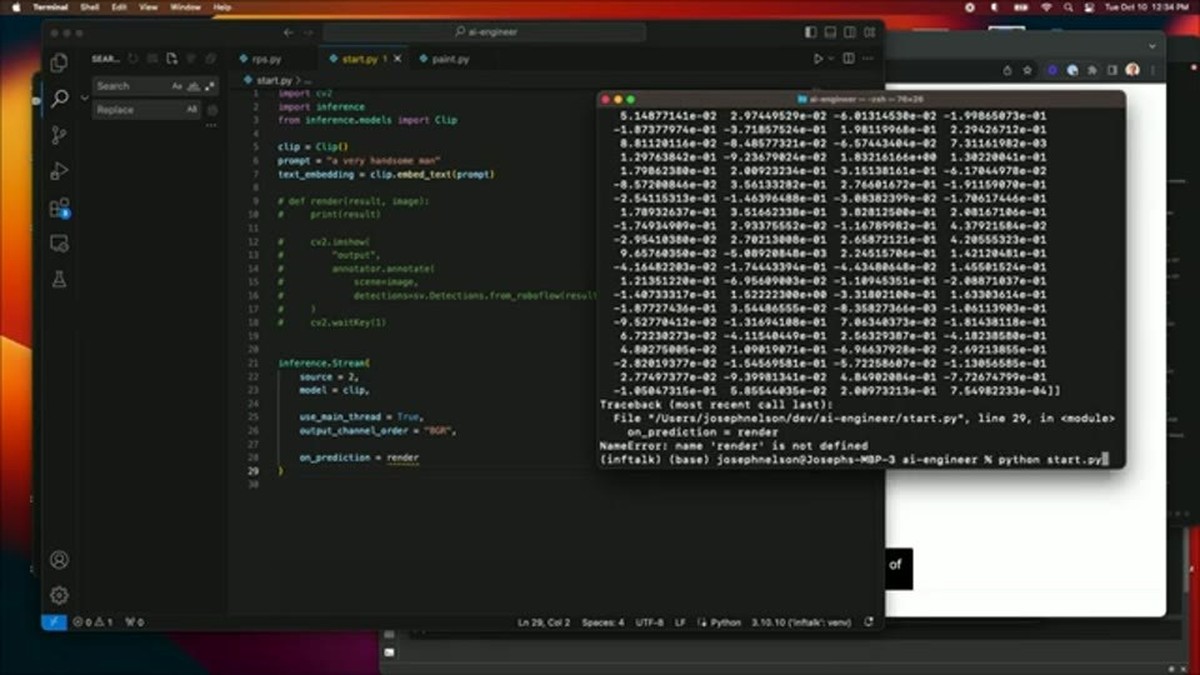Open the Manage gear icon

(x=59, y=595)
